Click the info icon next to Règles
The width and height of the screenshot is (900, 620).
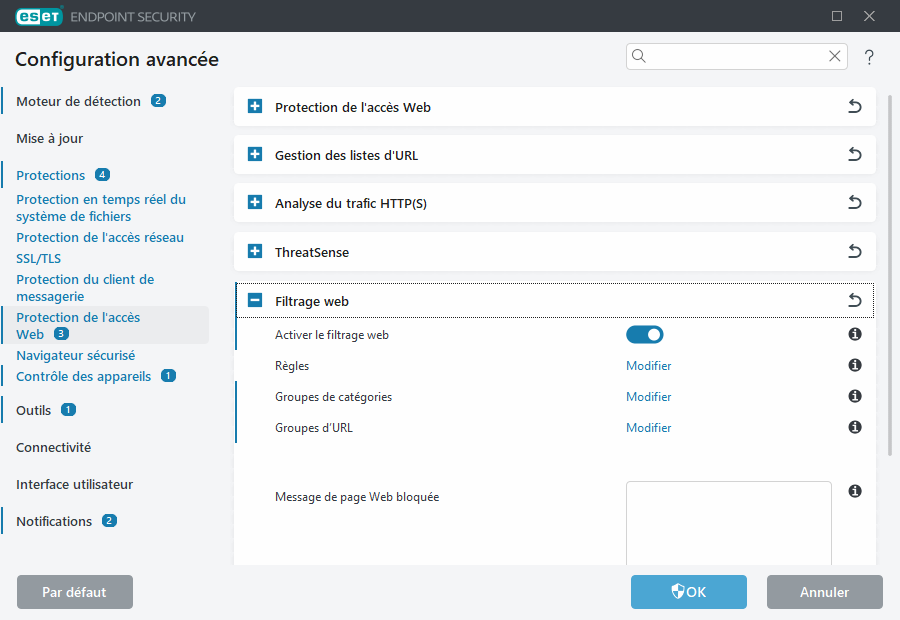pyautogui.click(x=855, y=365)
